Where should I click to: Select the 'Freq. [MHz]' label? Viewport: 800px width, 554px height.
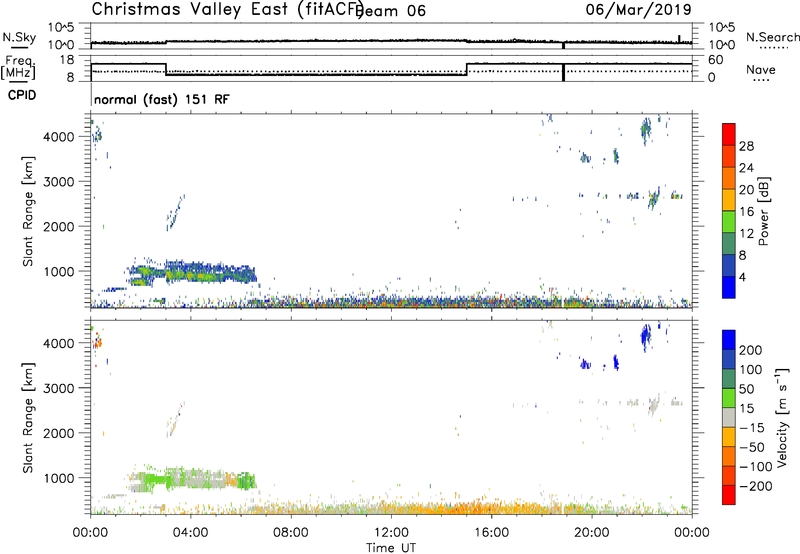click(x=19, y=67)
